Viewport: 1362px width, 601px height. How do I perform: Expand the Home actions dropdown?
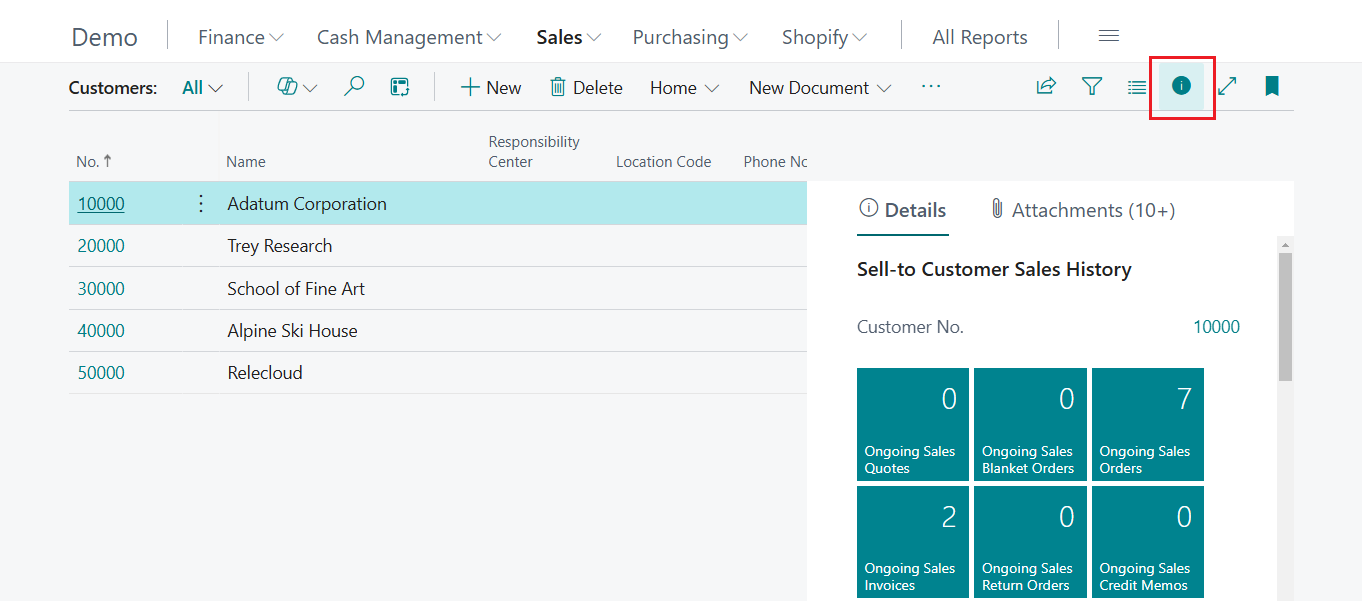coord(684,88)
